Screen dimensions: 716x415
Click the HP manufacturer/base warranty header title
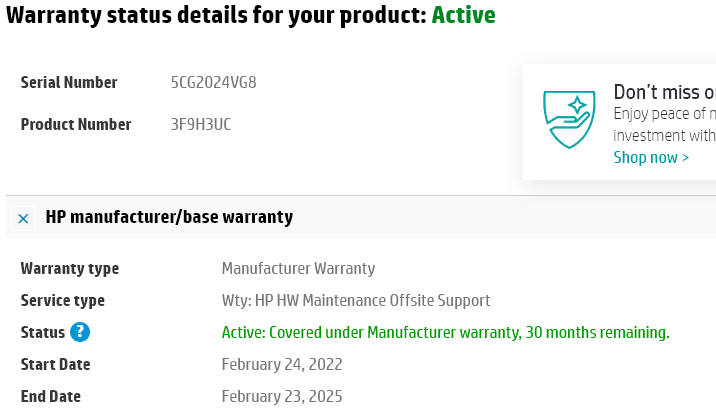coord(169,217)
